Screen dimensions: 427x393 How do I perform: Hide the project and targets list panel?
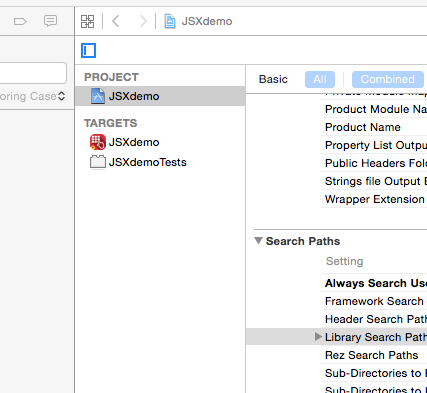(89, 51)
